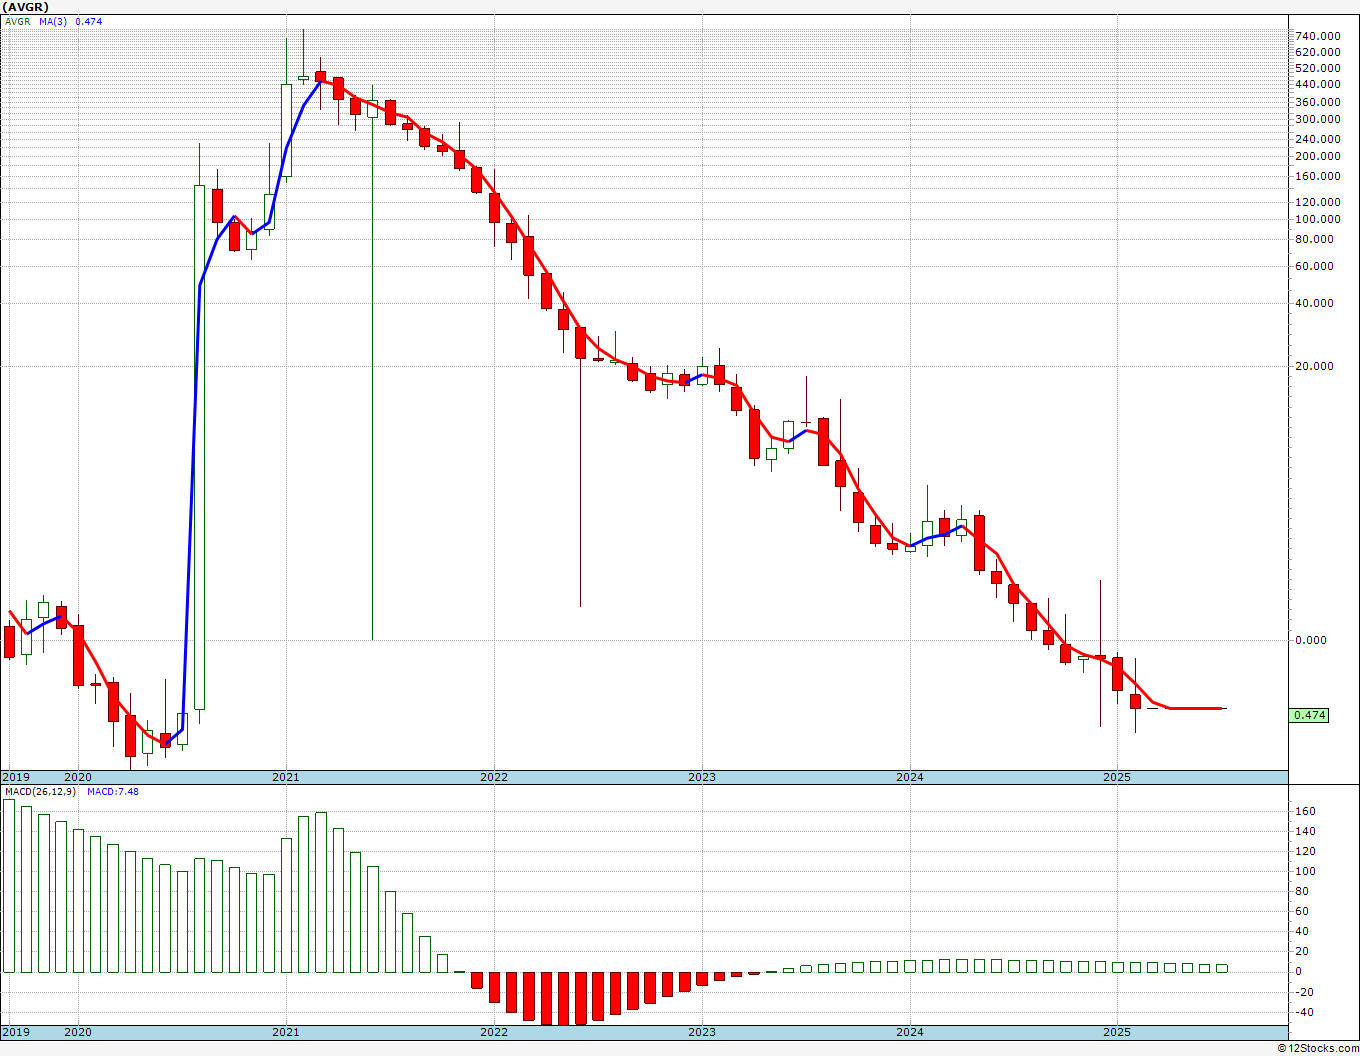Image resolution: width=1360 pixels, height=1056 pixels.
Task: Select 2024 on the price chart time axis
Action: (x=909, y=777)
